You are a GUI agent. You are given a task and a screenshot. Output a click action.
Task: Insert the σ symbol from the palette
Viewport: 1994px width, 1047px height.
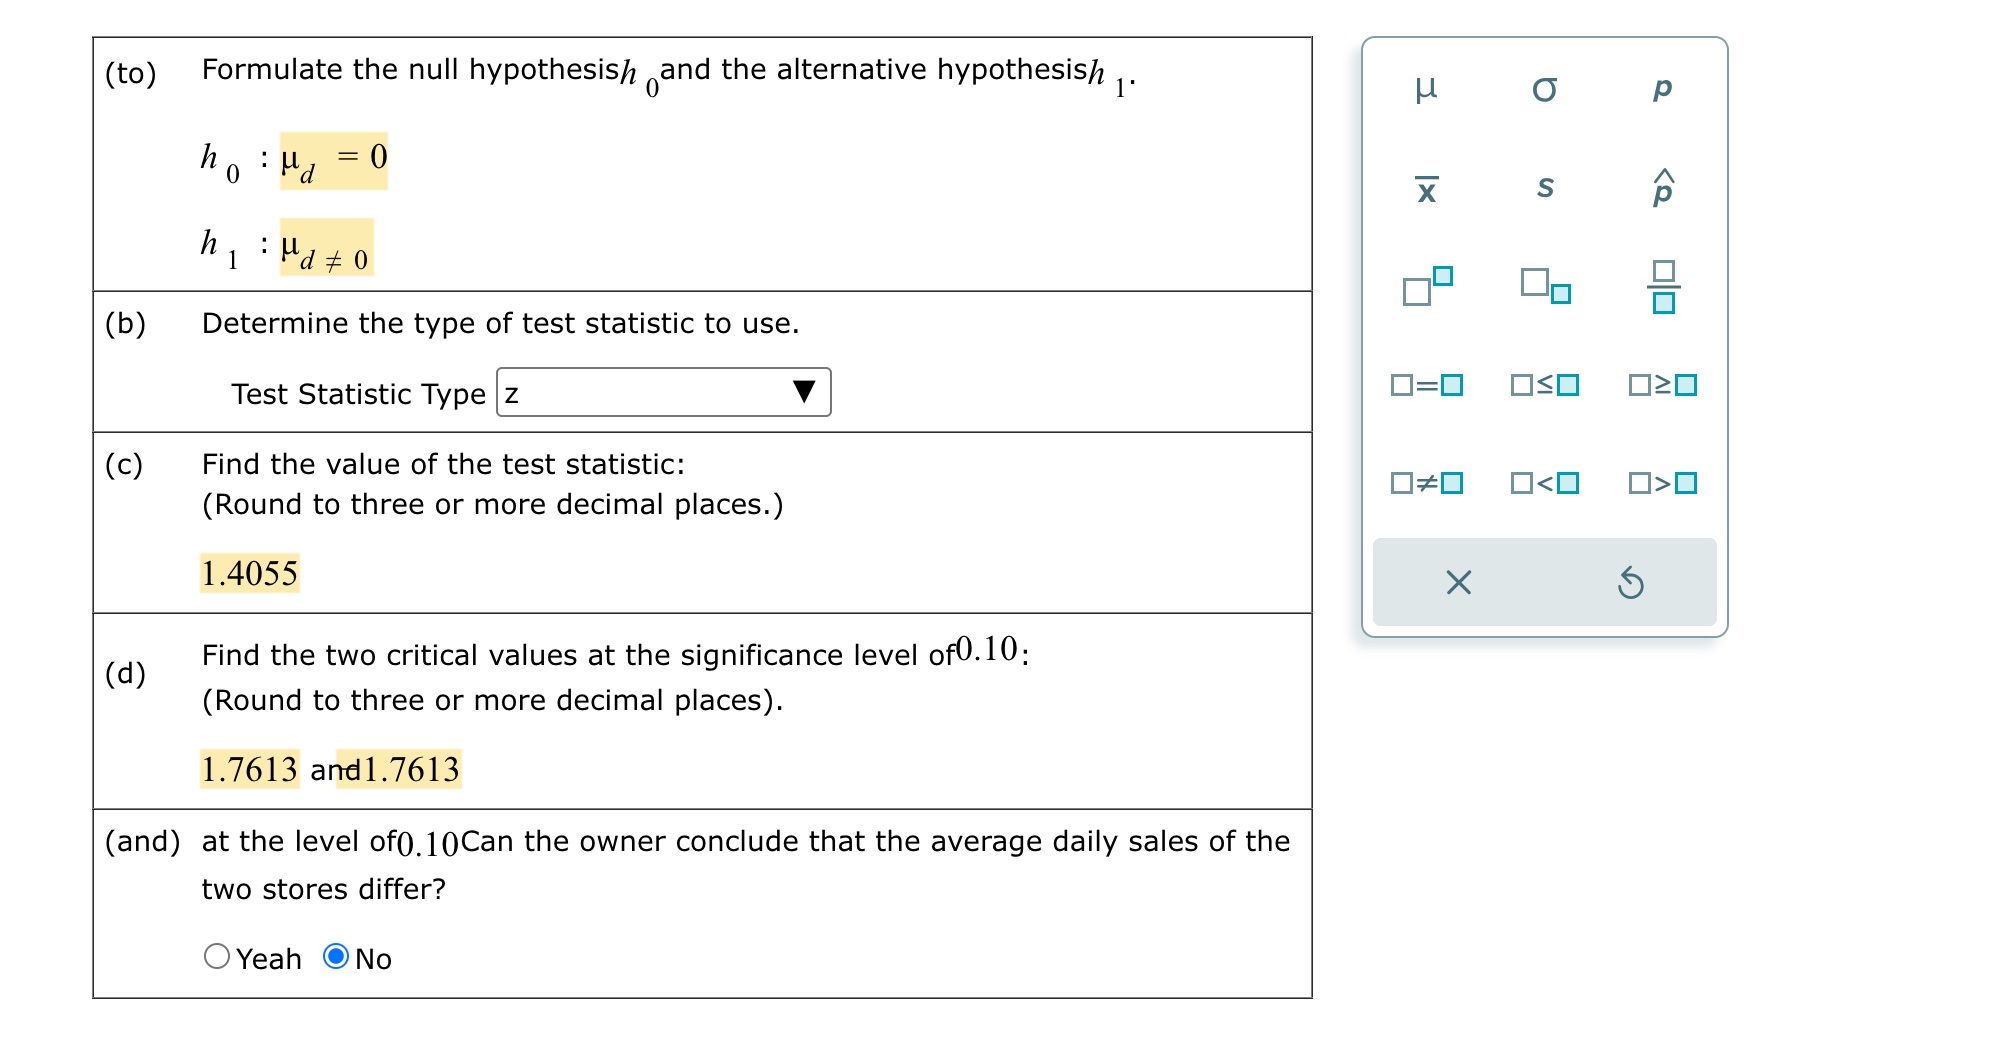[x=1545, y=88]
